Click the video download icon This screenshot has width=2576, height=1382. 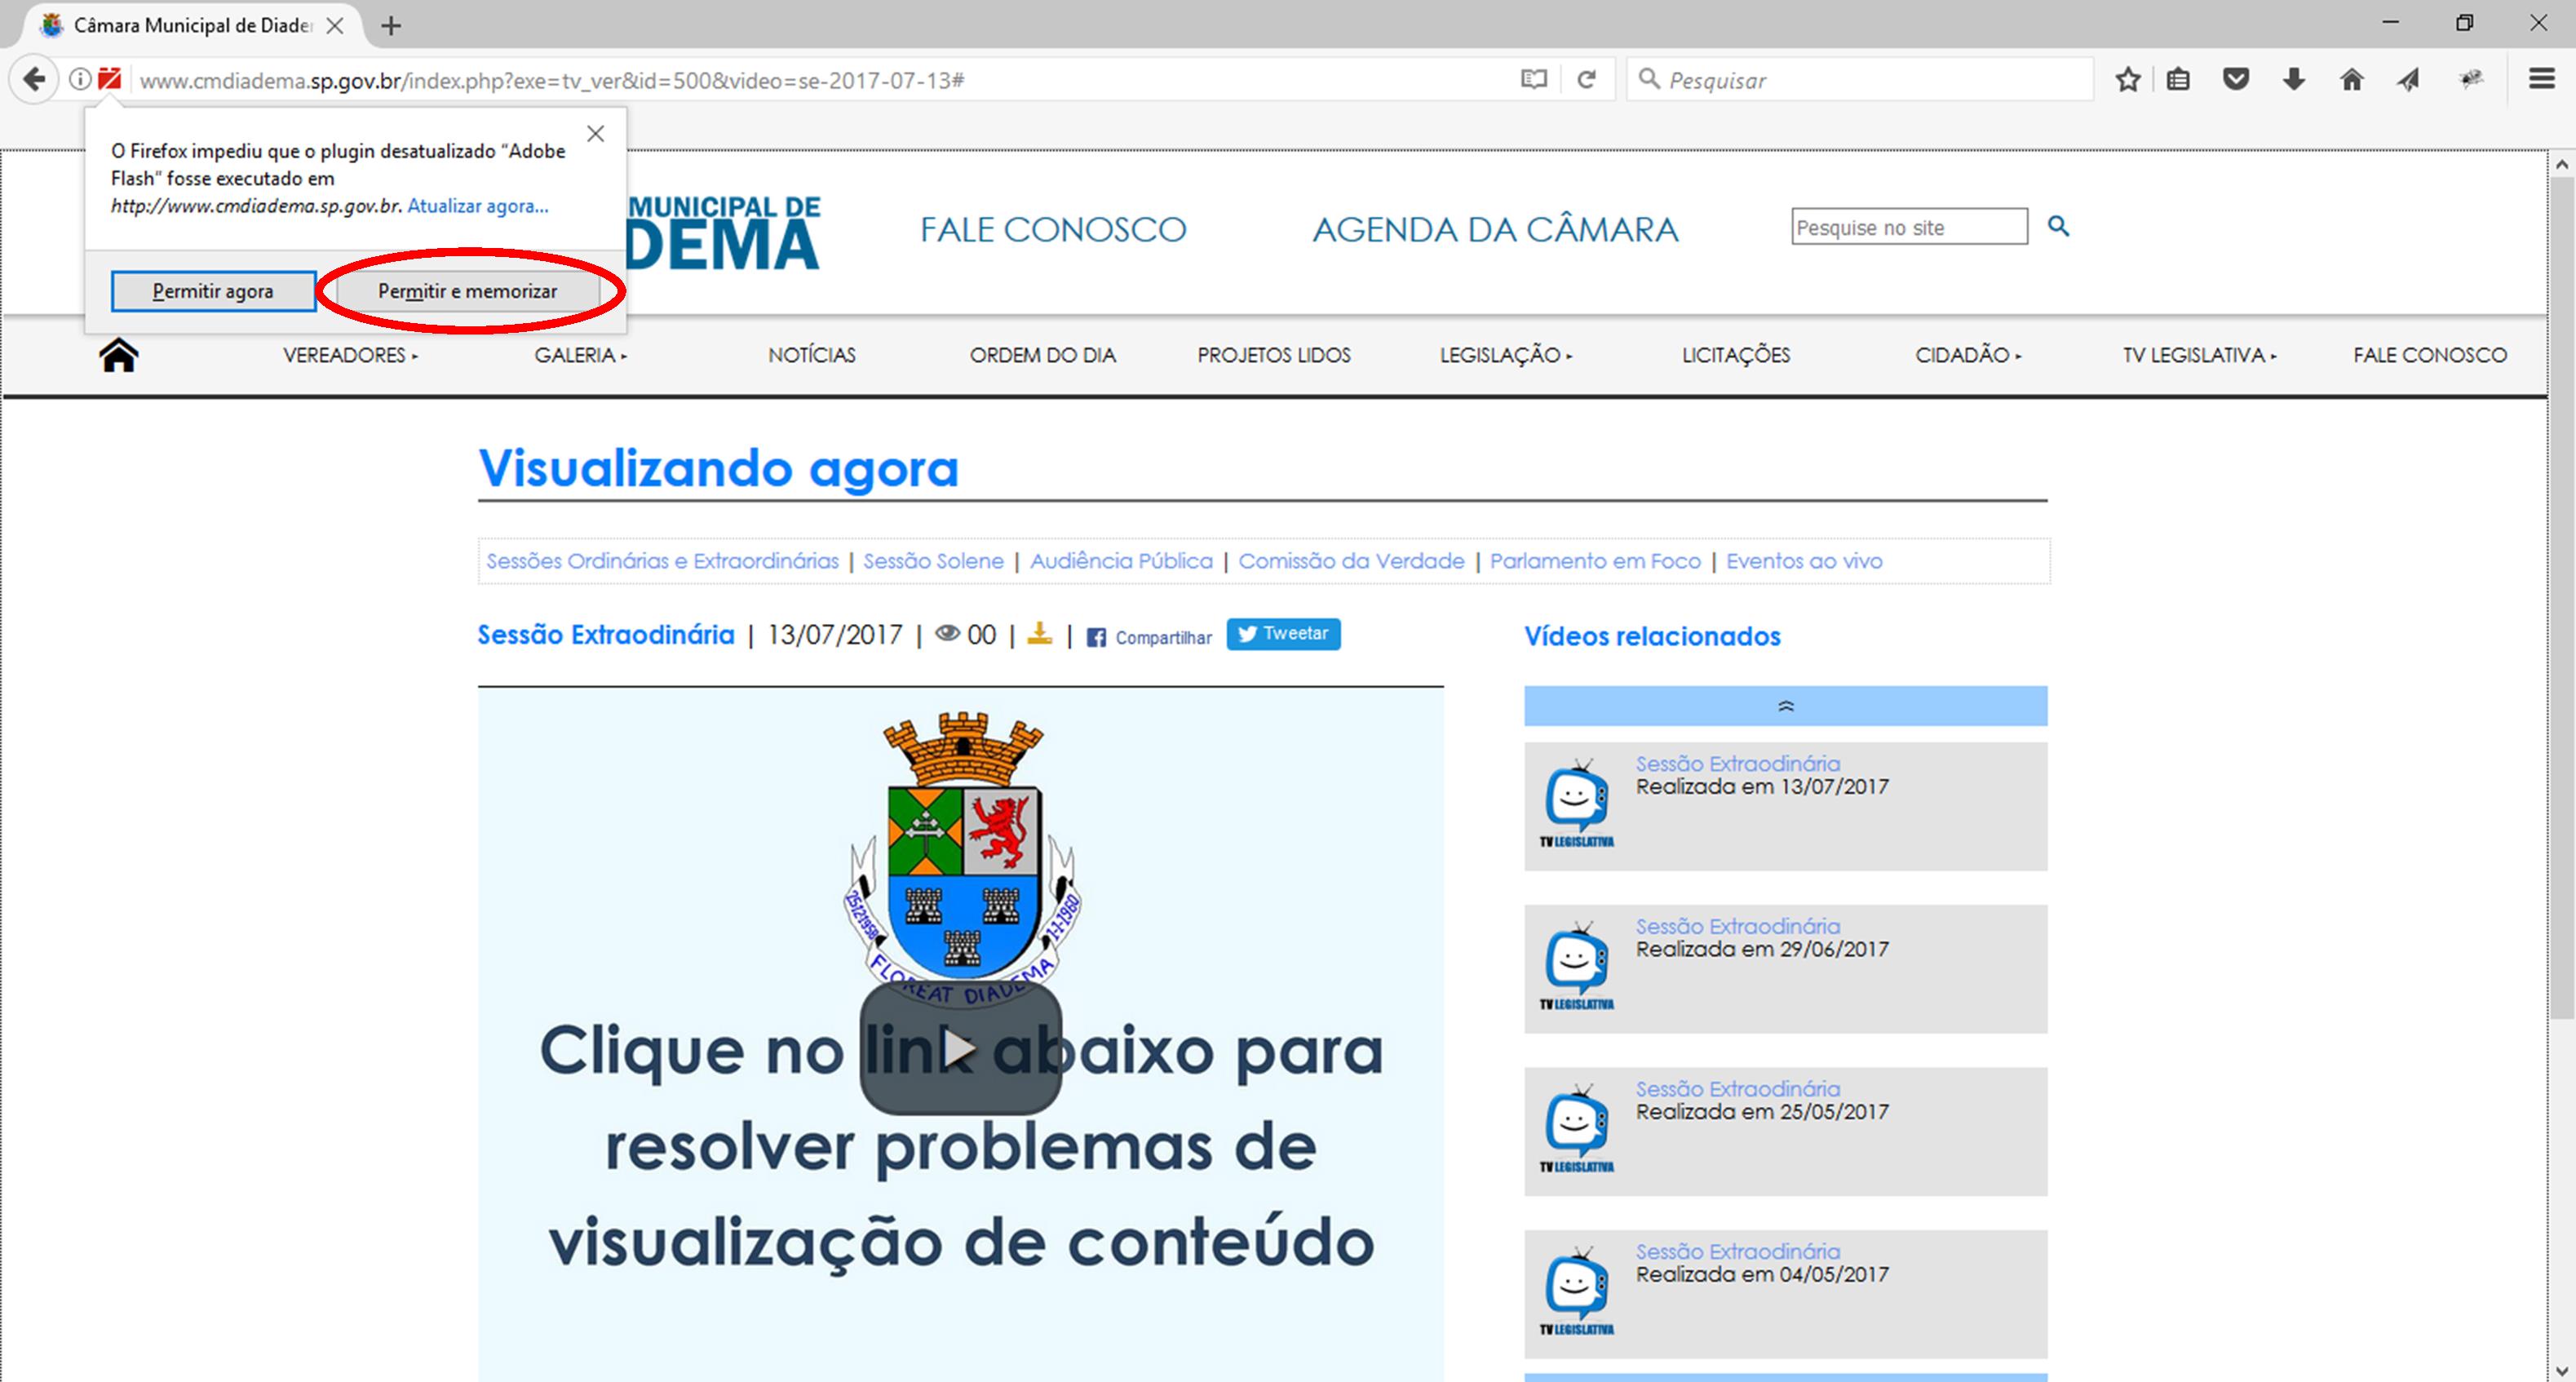(1040, 634)
